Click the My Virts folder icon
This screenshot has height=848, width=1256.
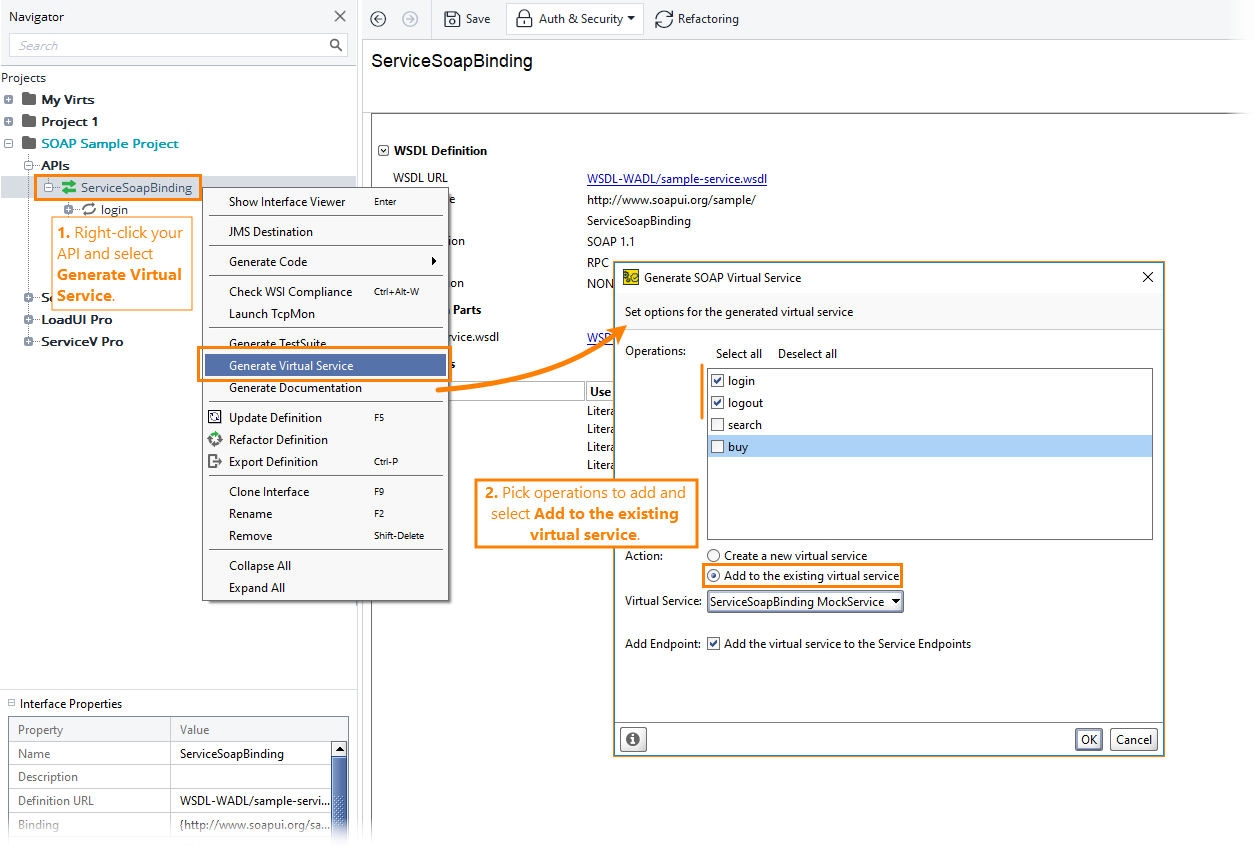[x=29, y=99]
